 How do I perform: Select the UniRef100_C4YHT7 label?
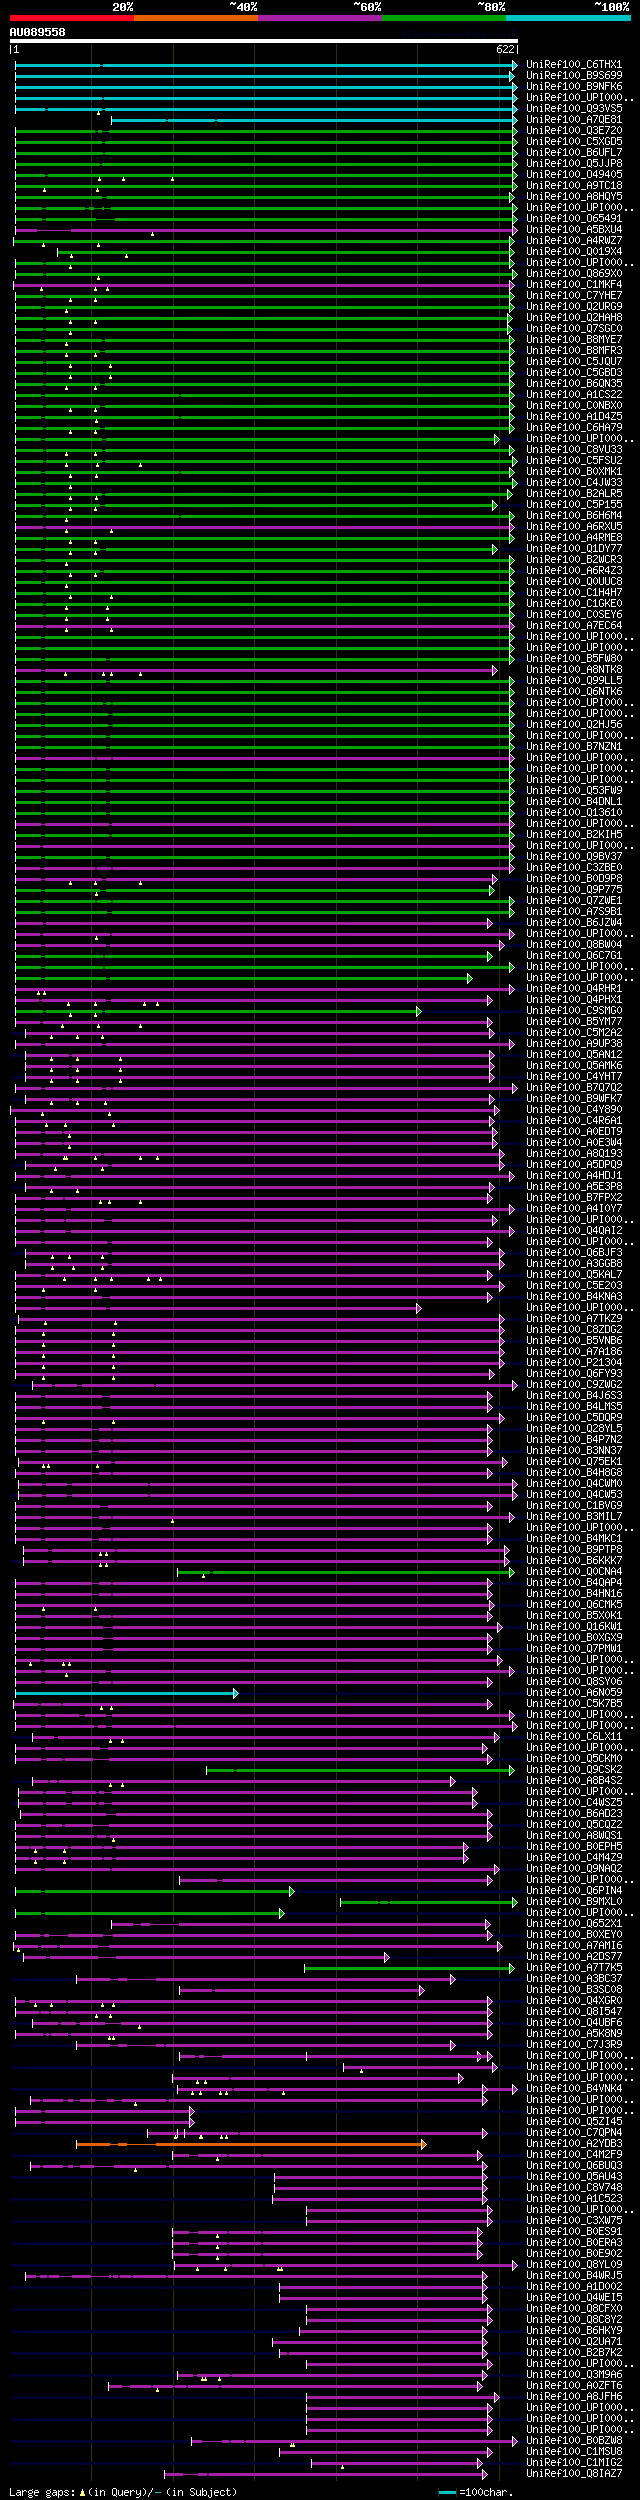tap(574, 1077)
